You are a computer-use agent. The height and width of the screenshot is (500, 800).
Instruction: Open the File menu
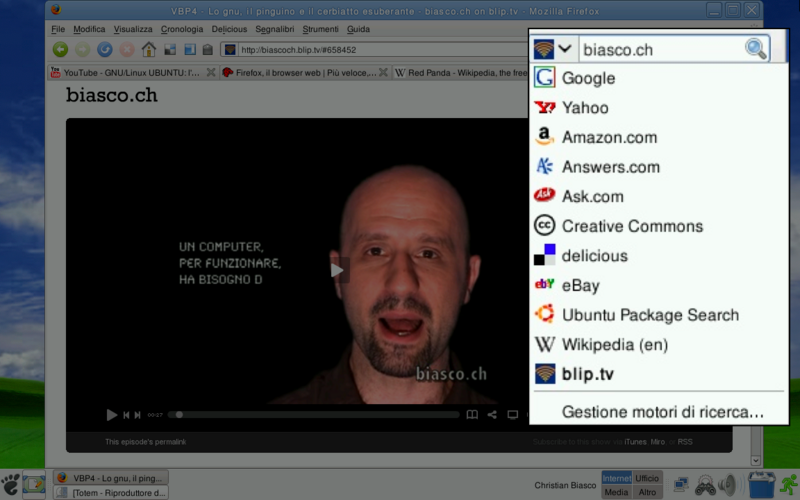coord(58,29)
